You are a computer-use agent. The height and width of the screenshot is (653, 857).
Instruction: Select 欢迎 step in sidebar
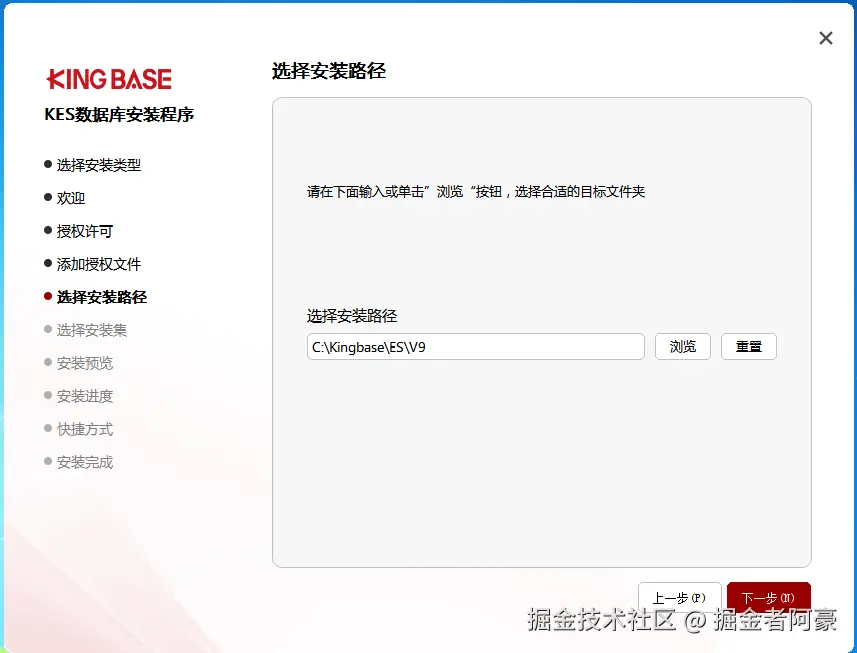pyautogui.click(x=64, y=198)
